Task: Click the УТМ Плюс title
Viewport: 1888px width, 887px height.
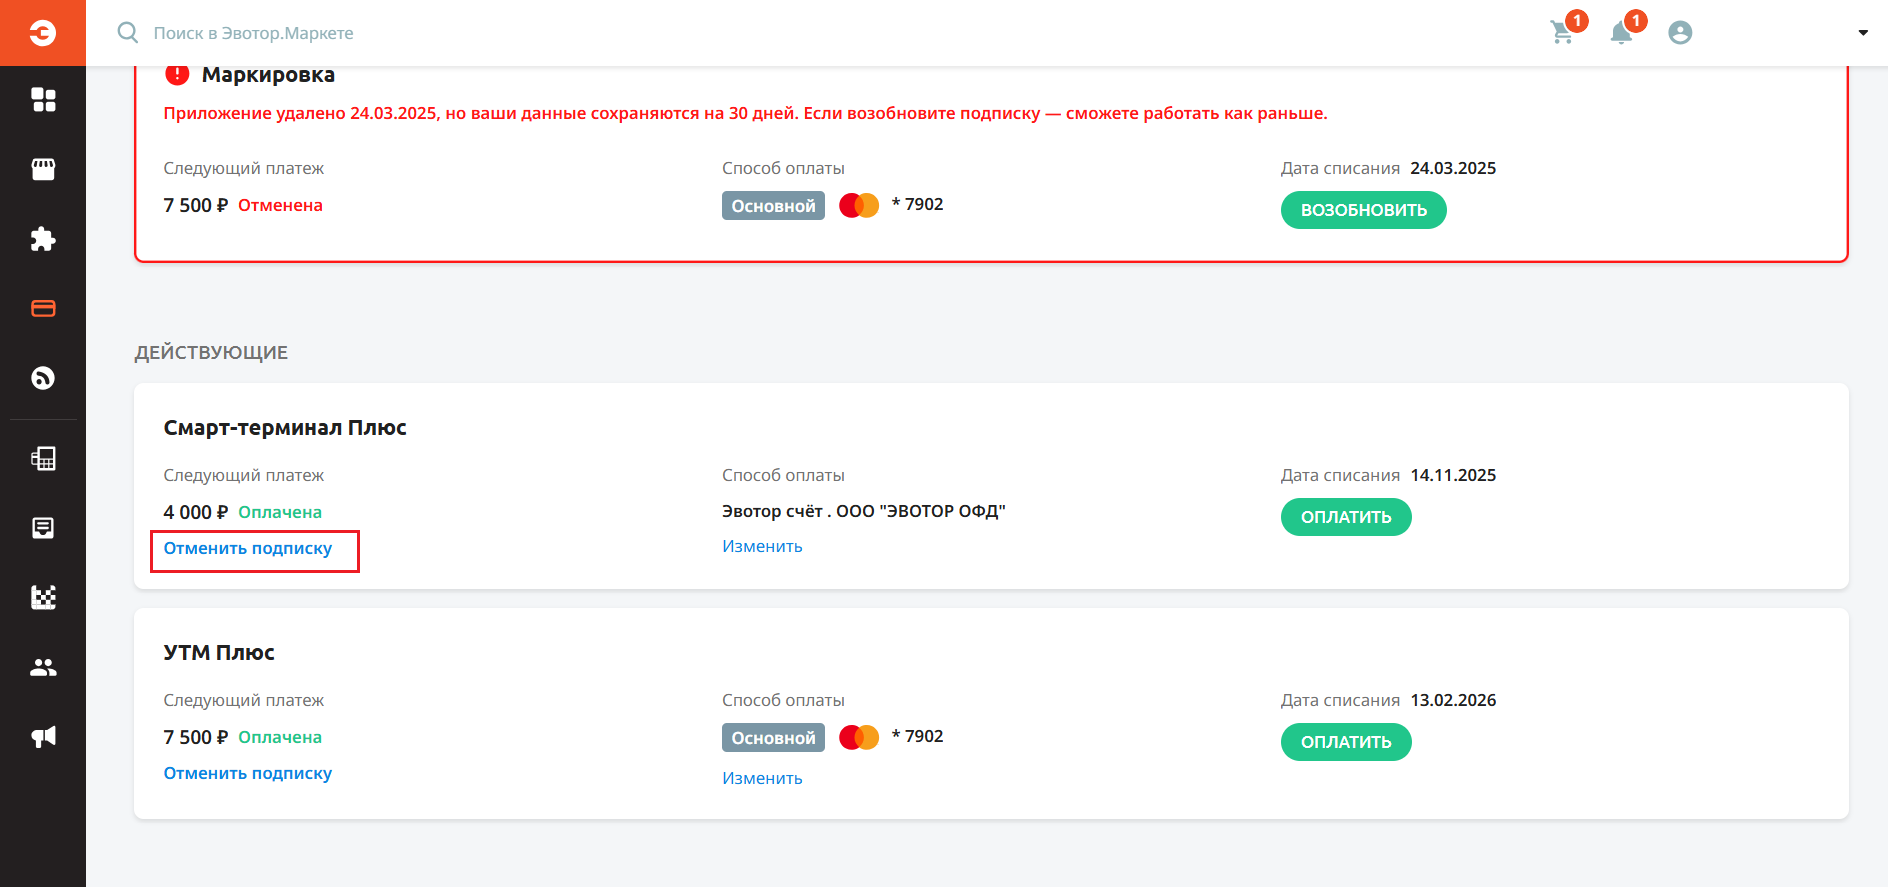Action: [219, 653]
